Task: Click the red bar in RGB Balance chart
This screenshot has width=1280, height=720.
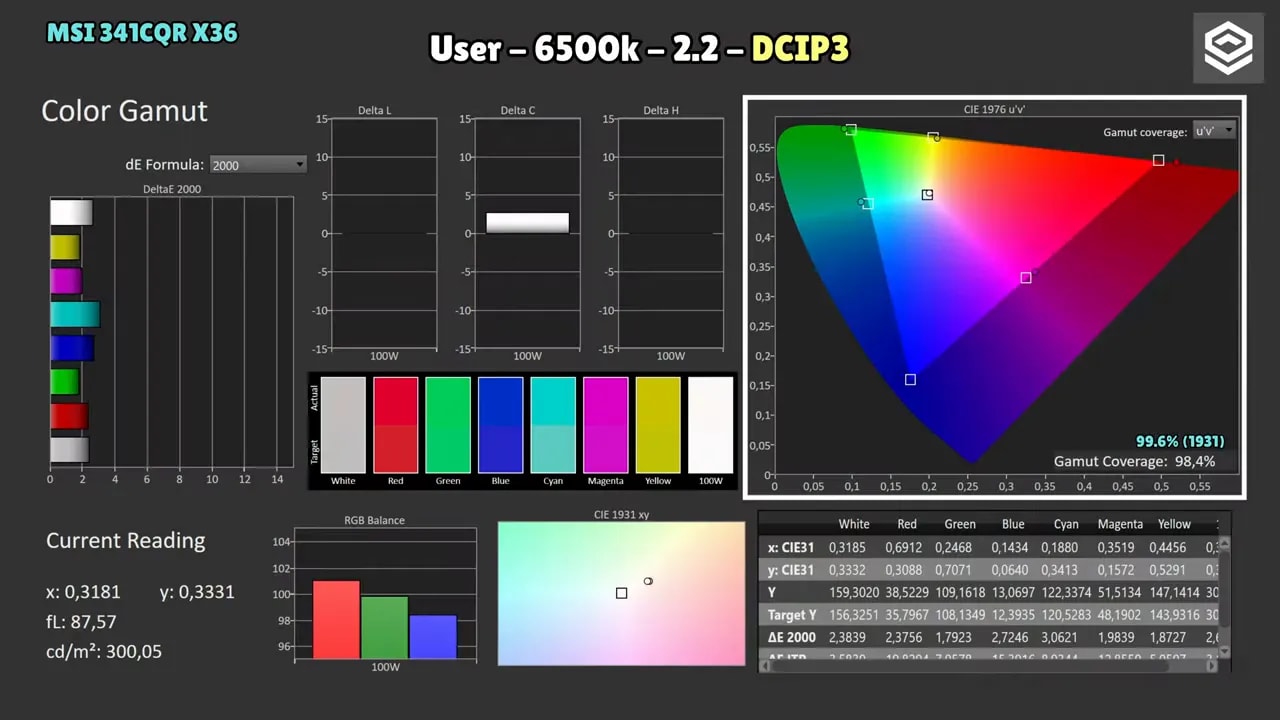Action: 336,619
